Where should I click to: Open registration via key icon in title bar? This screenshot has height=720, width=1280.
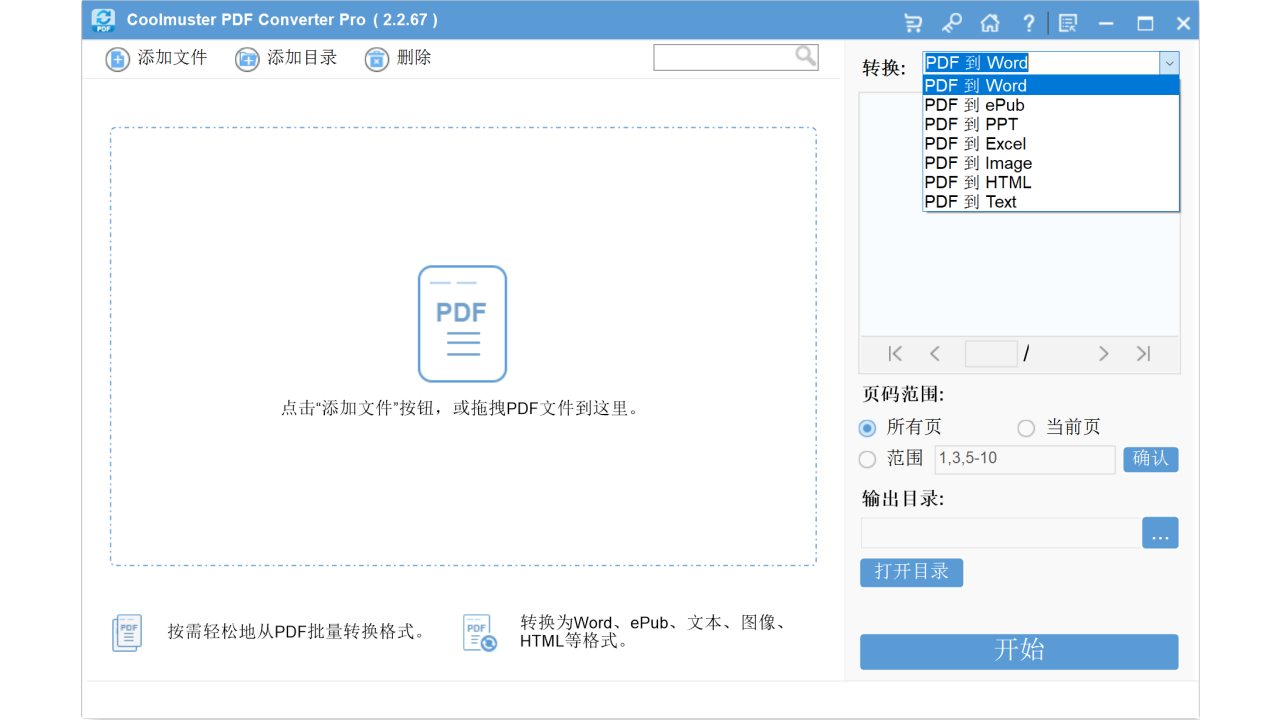coord(951,21)
